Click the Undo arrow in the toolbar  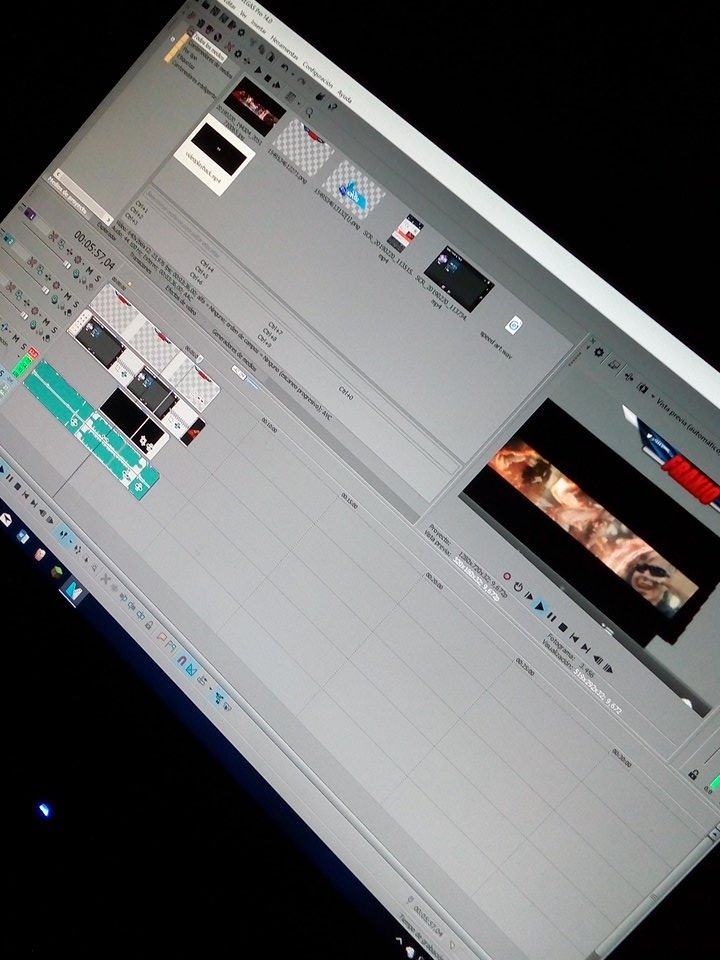pyautogui.click(x=285, y=67)
